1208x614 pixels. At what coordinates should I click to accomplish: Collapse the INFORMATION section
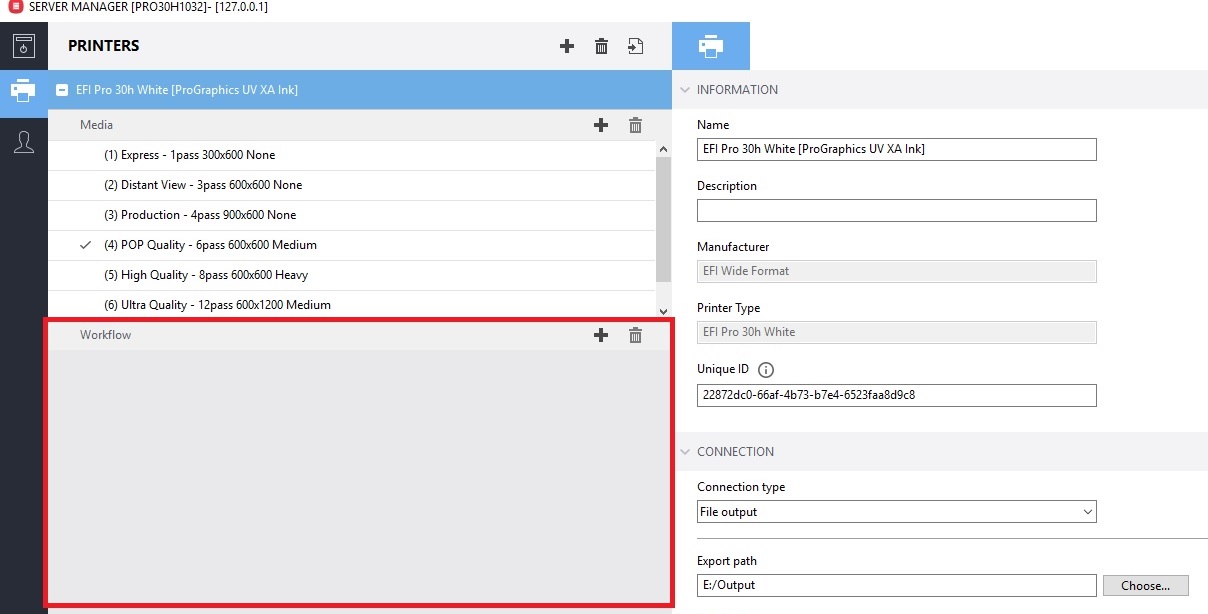(685, 90)
